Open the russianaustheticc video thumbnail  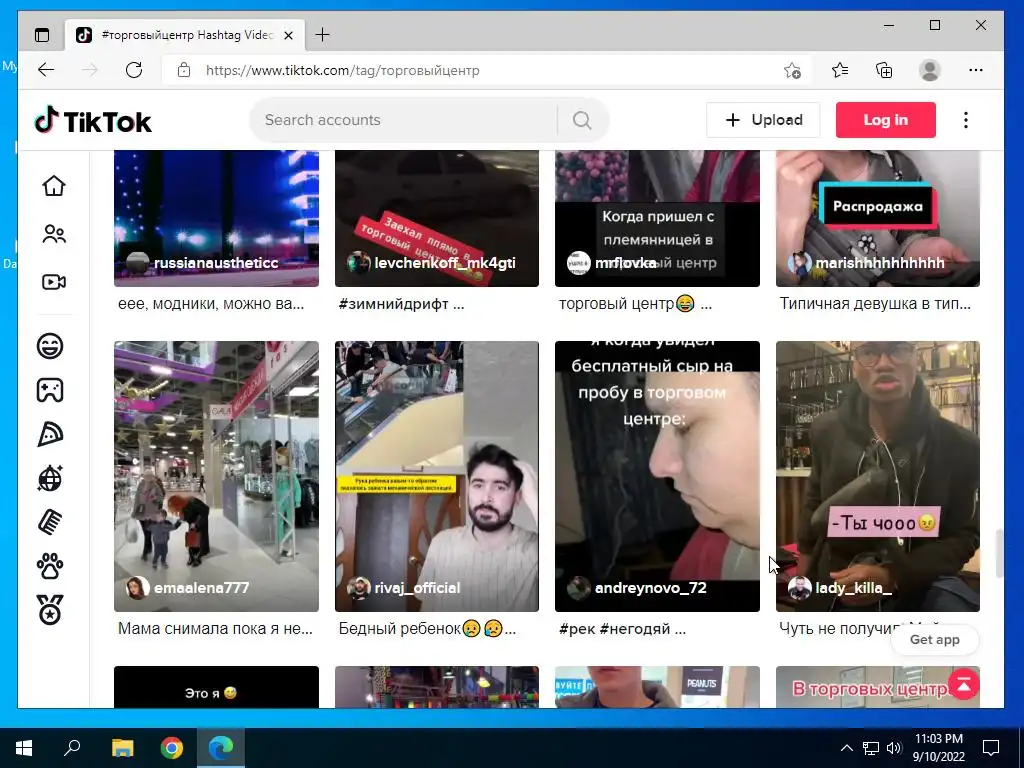pyautogui.click(x=216, y=219)
